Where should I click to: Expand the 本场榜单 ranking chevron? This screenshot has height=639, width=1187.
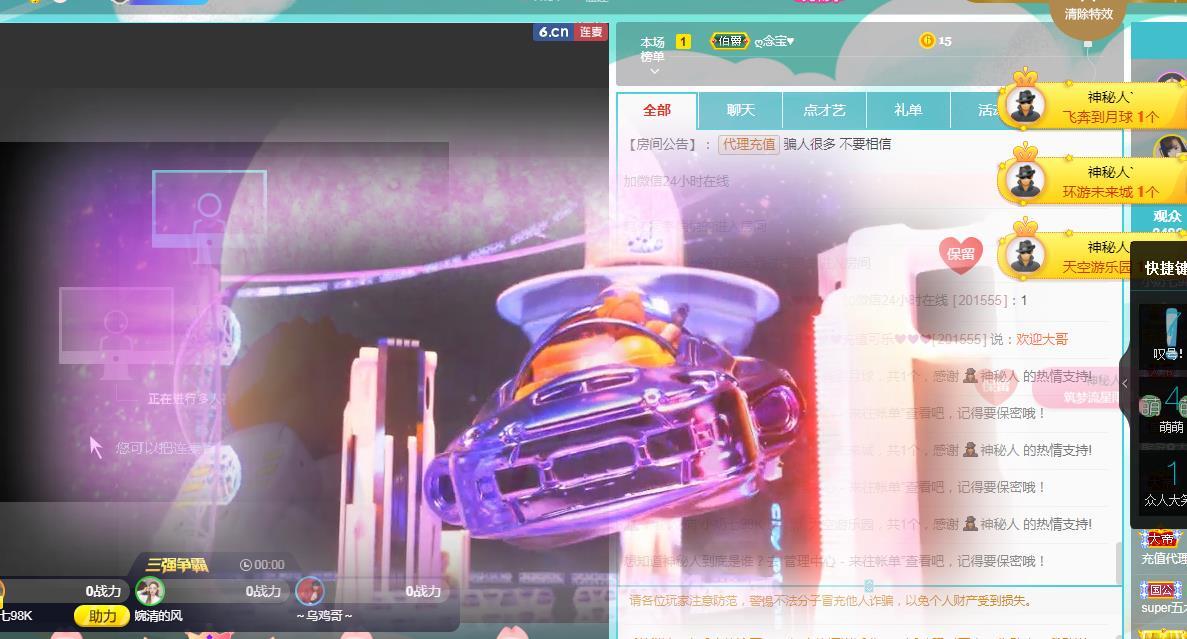click(654, 71)
